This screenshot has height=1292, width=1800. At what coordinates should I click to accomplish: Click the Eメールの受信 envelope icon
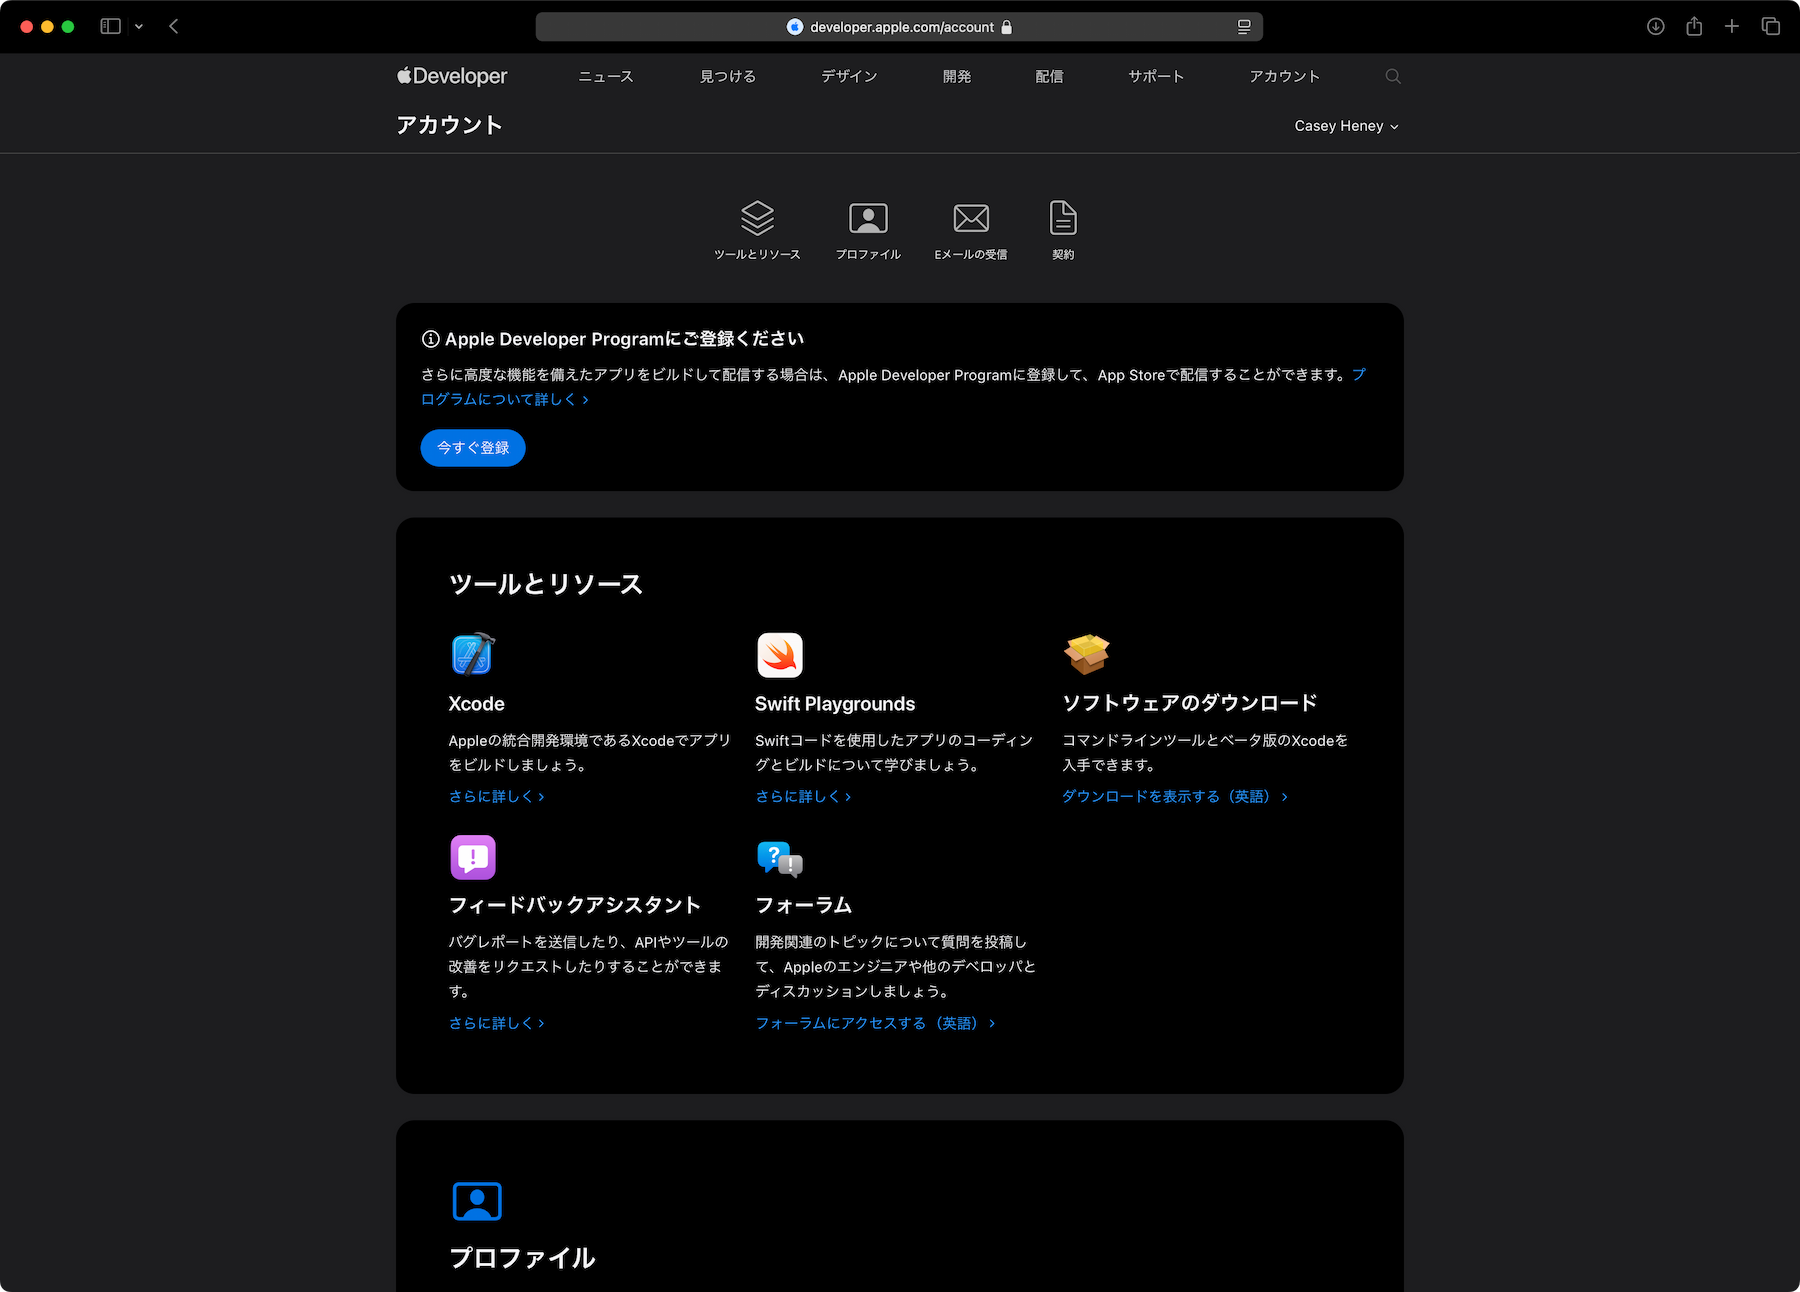970,218
